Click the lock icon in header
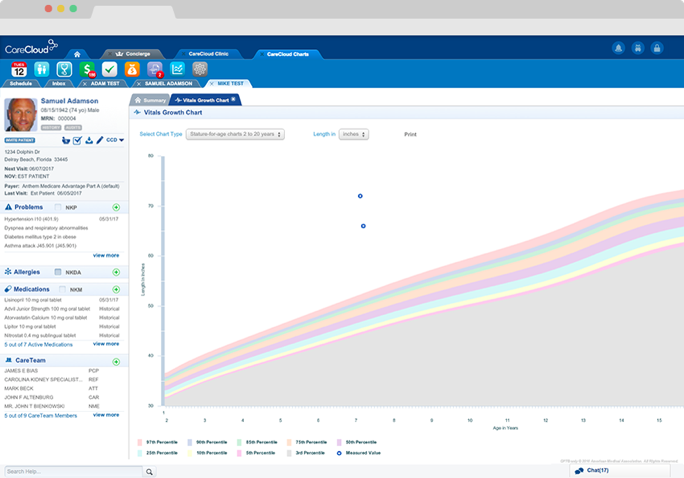 click(x=657, y=48)
